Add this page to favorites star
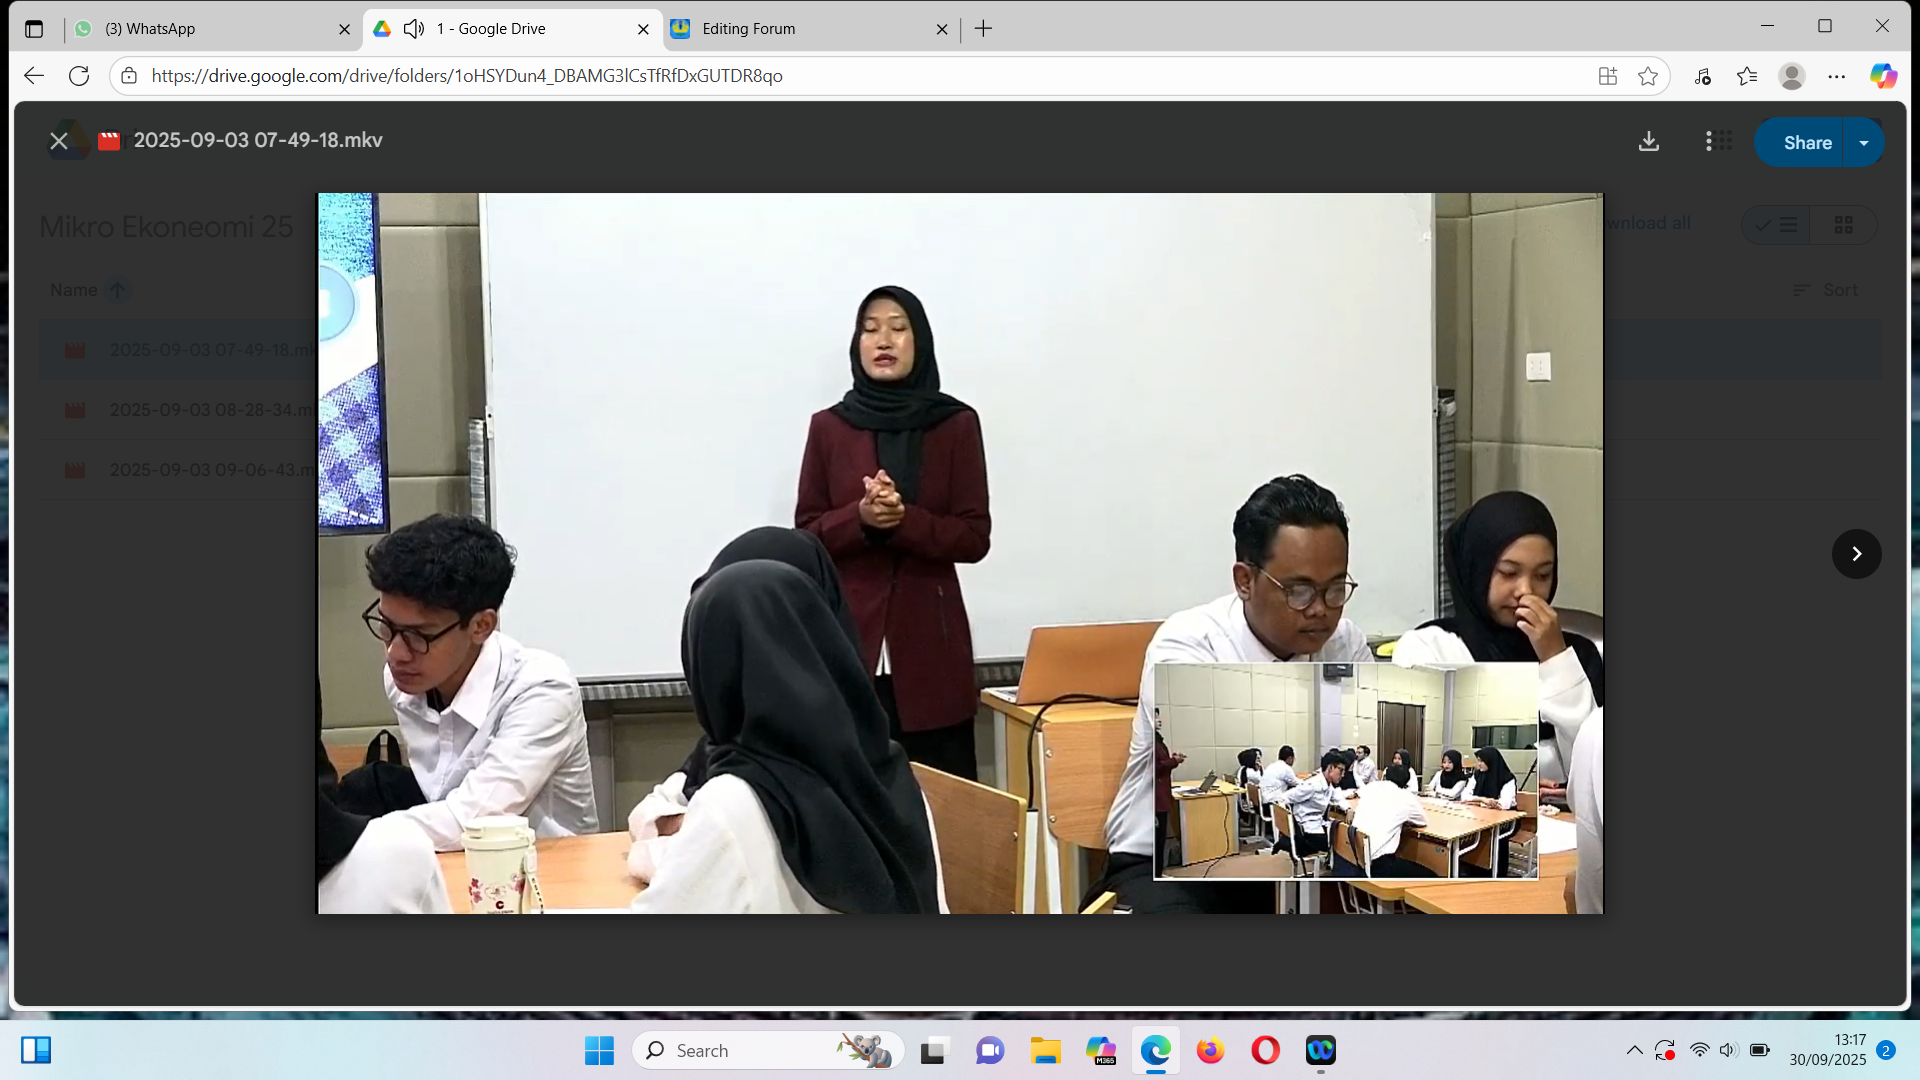The width and height of the screenshot is (1920, 1080). [x=1648, y=76]
